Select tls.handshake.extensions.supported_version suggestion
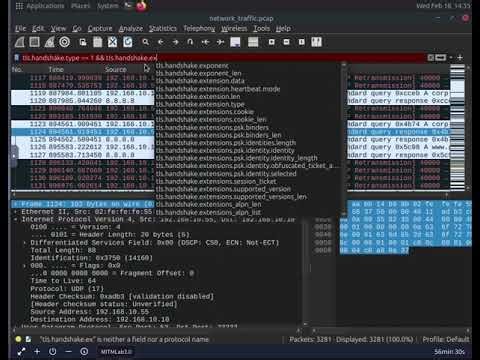 (223, 189)
